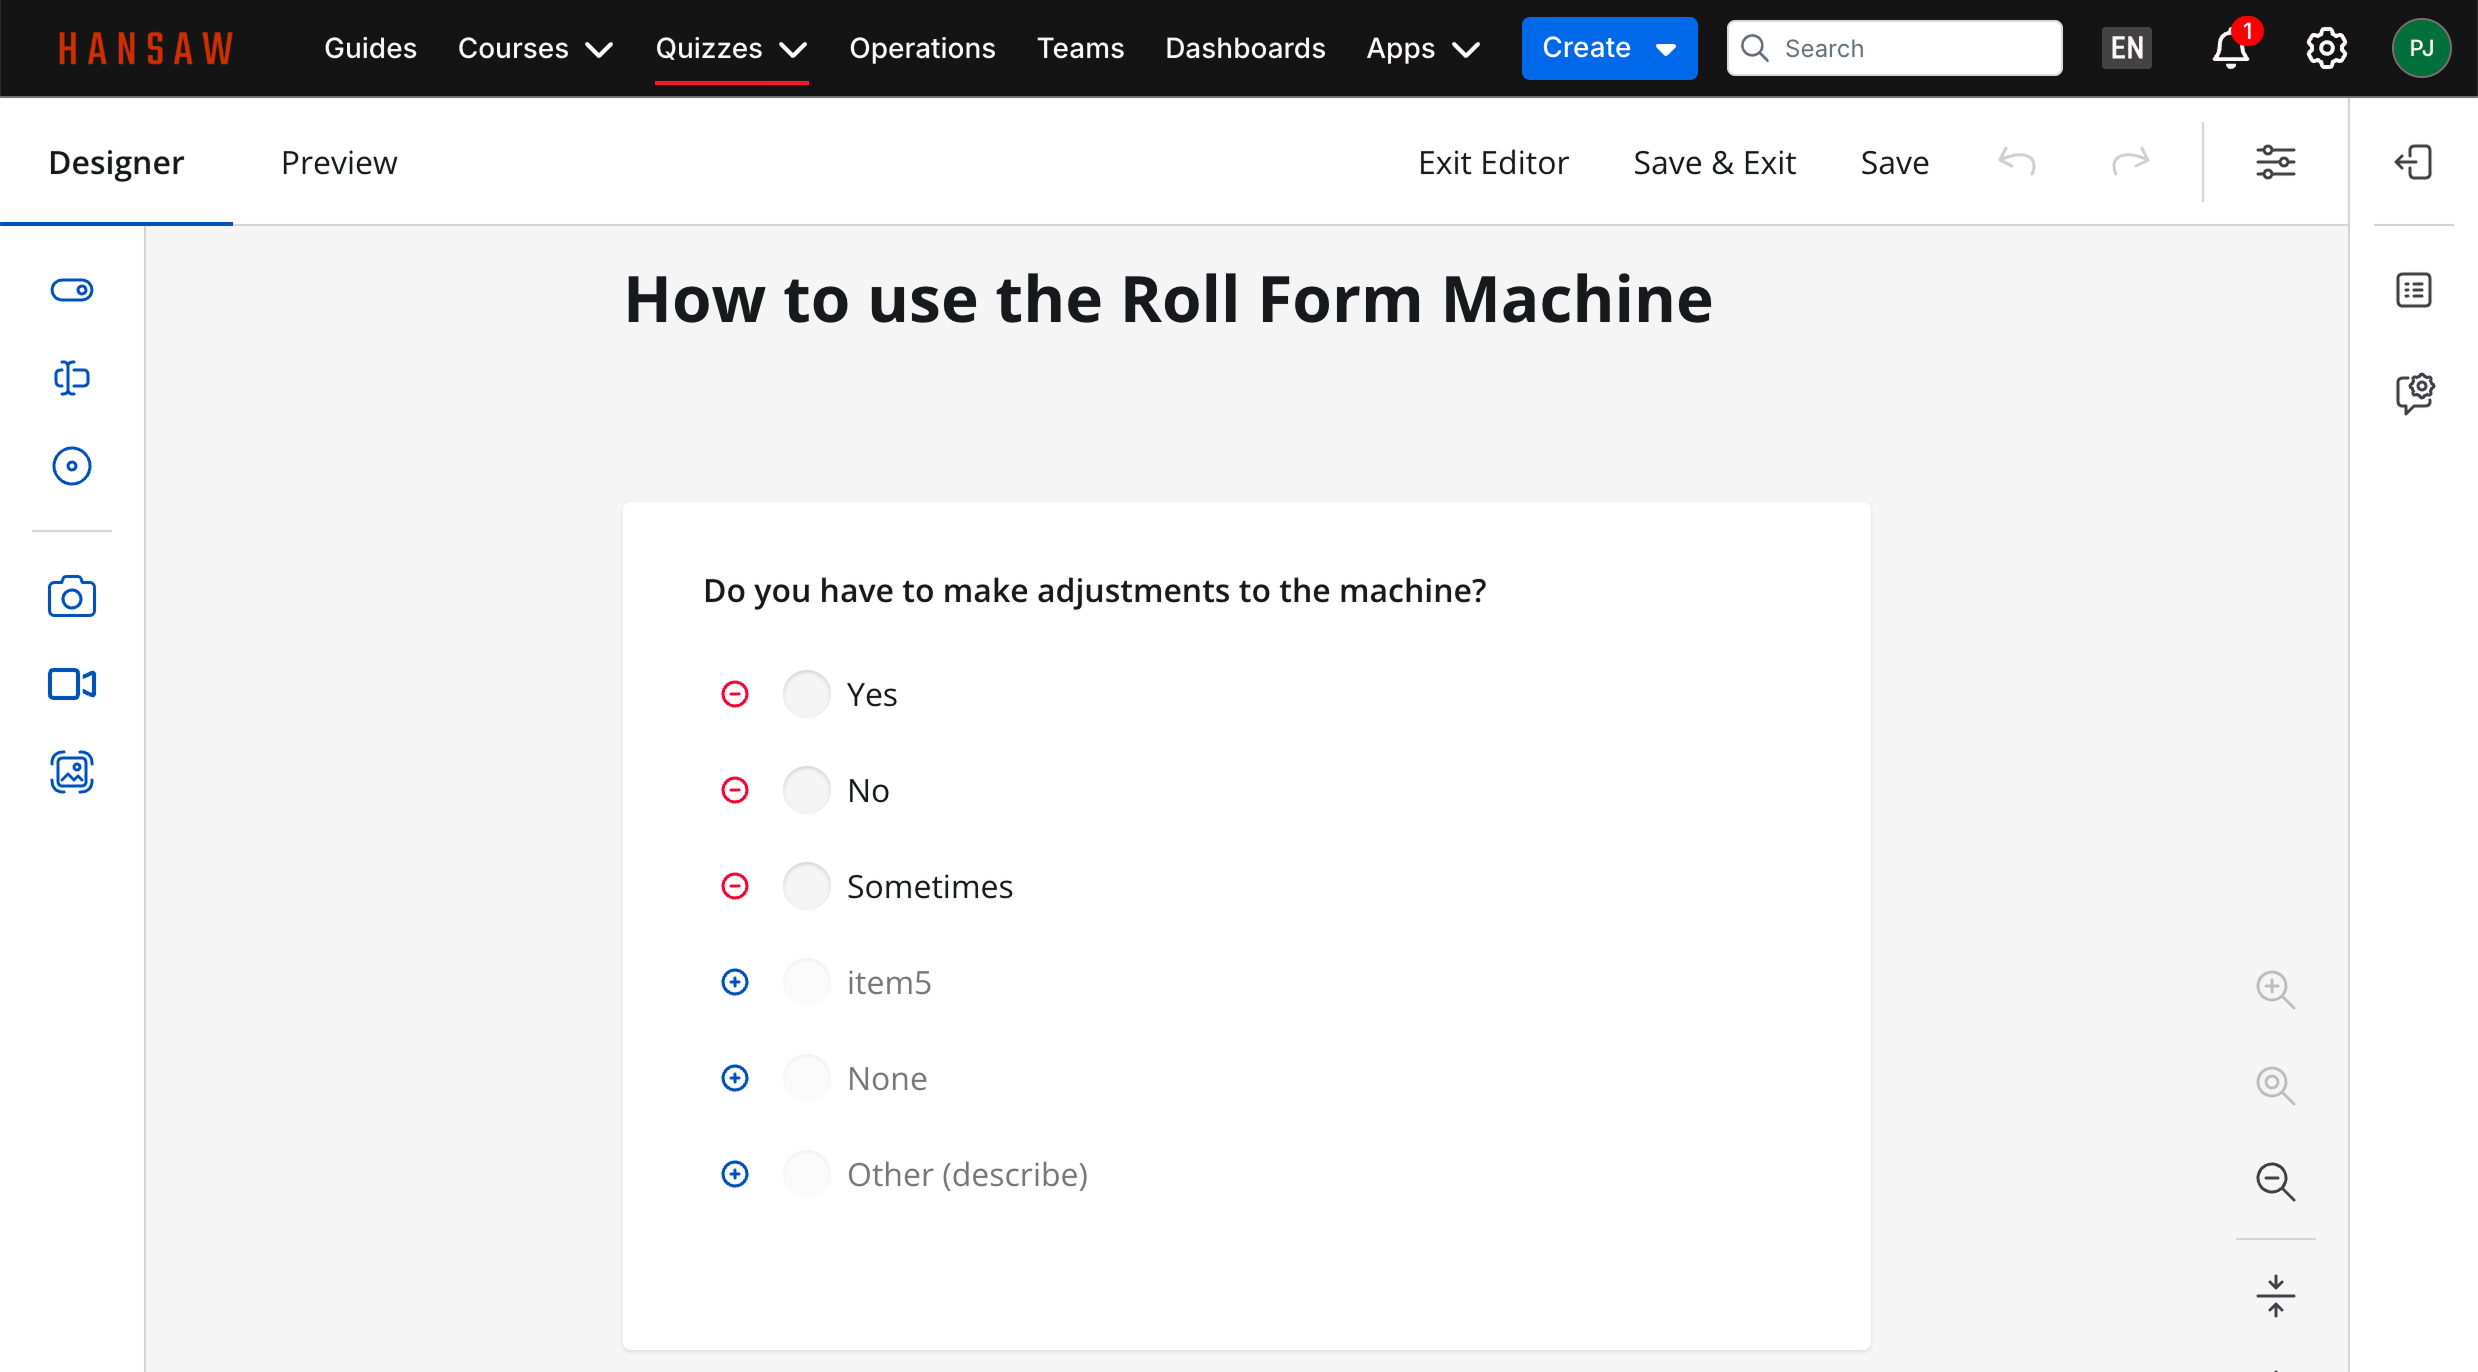Screen dimensions: 2478x1372
Task: Open the comment settings panel icon
Action: (2414, 393)
